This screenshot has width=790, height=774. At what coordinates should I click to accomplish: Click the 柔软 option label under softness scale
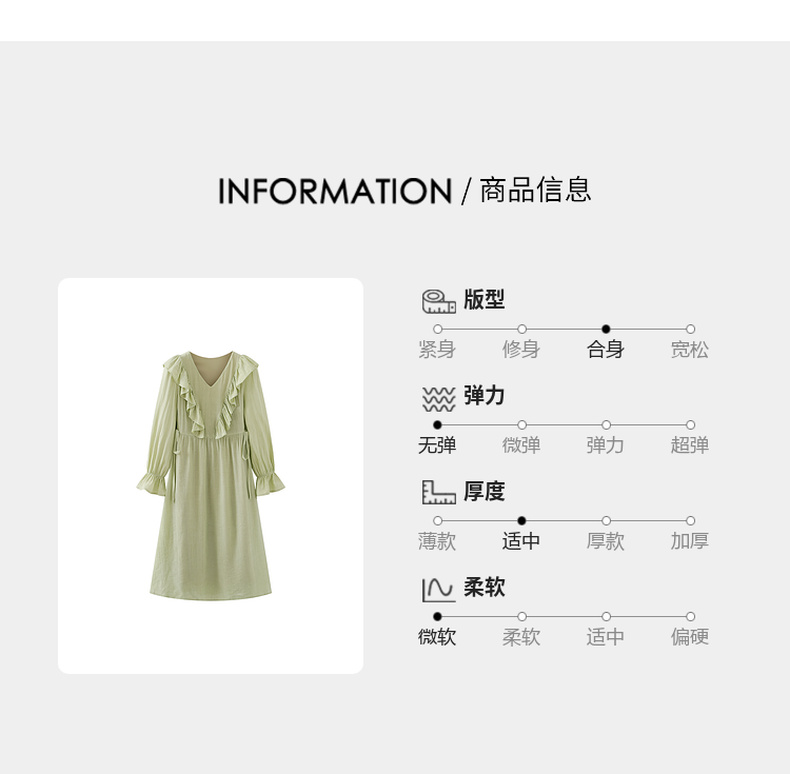pos(521,637)
